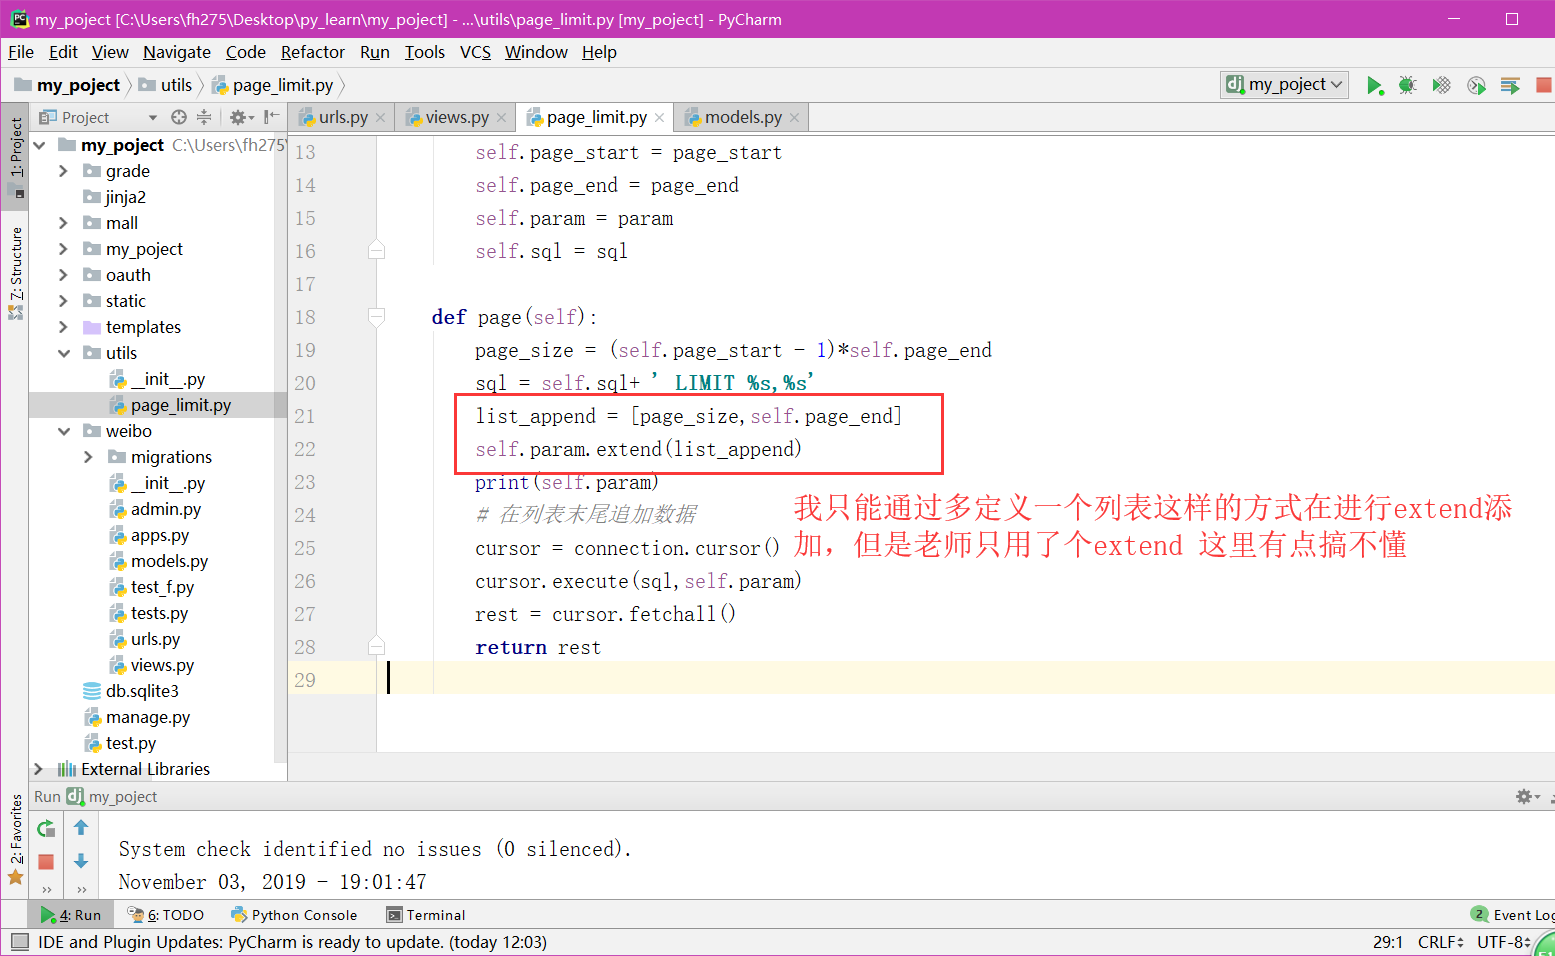1555x956 pixels.
Task: Click the 'return rest' code line
Action: pos(538,648)
